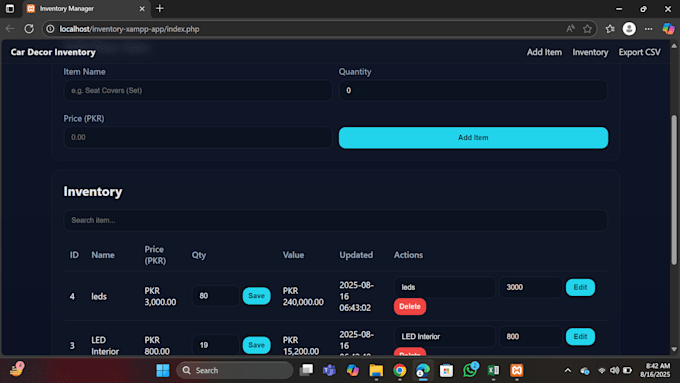680x383 pixels.
Task: Open the Windows Start menu
Action: 163,370
